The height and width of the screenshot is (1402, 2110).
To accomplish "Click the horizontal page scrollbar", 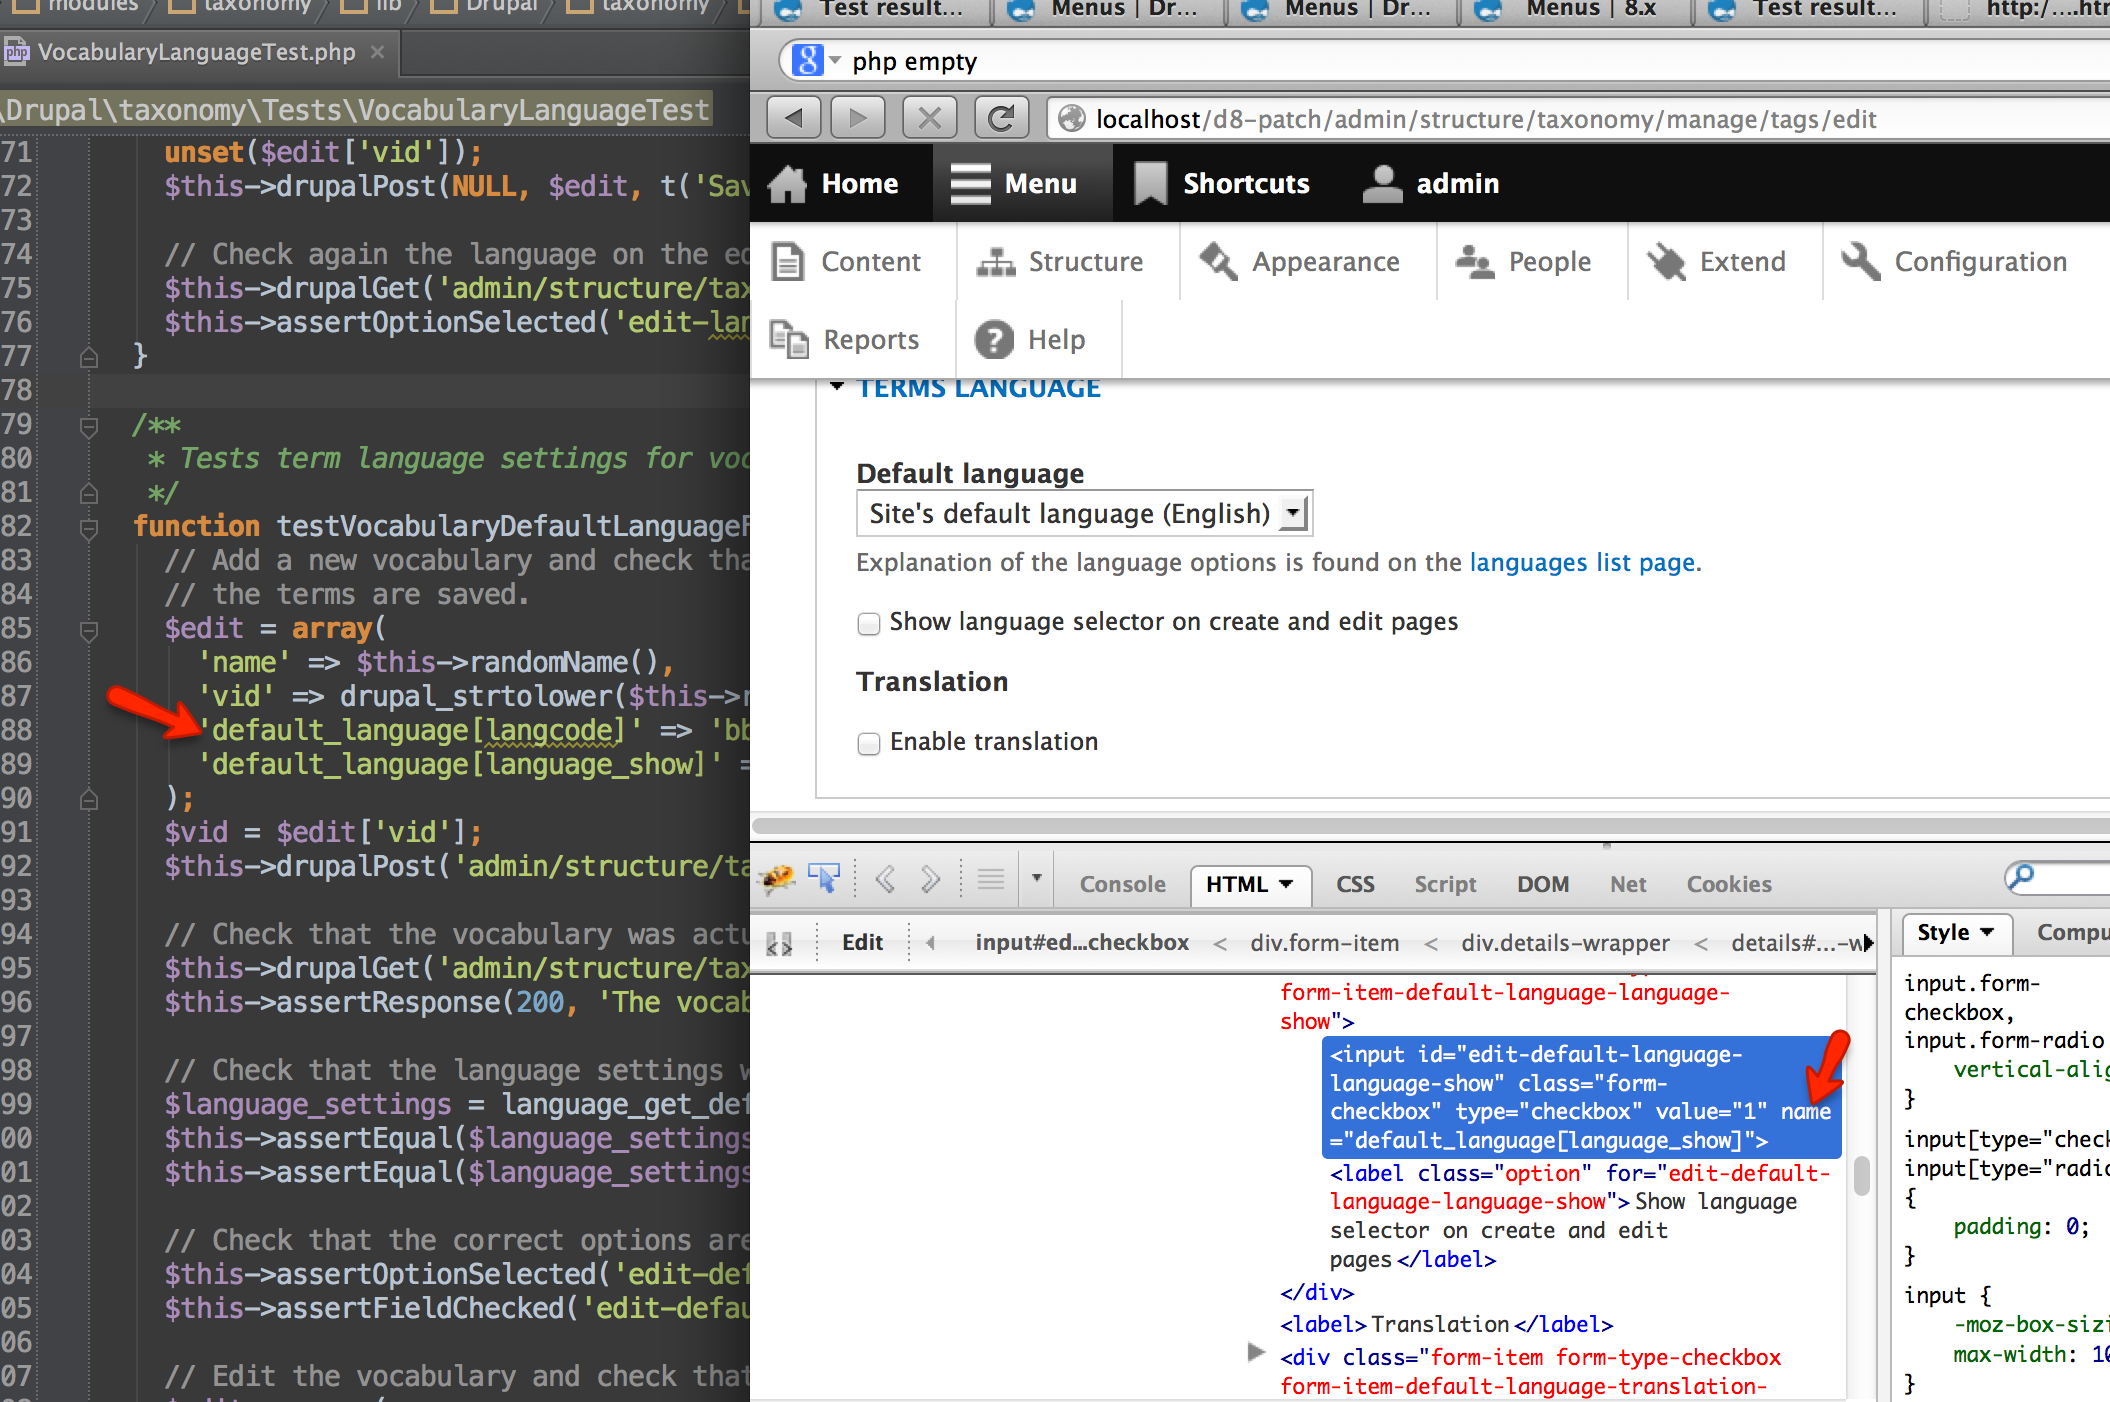I will click(1430, 826).
